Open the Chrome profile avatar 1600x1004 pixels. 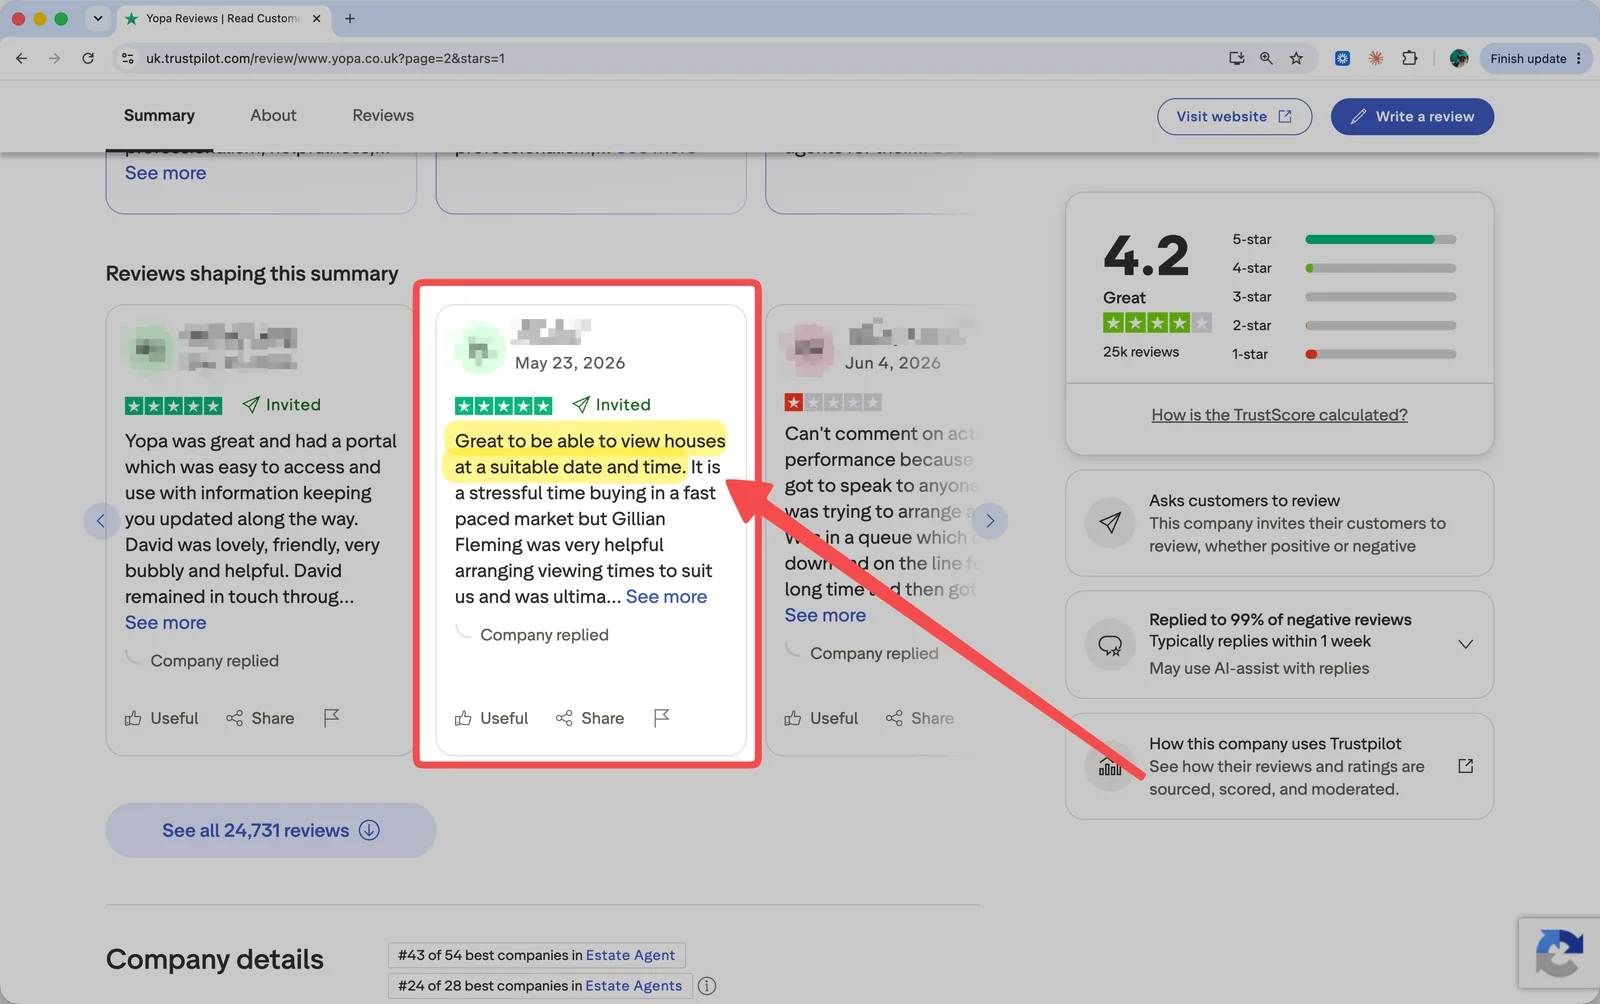tap(1459, 58)
